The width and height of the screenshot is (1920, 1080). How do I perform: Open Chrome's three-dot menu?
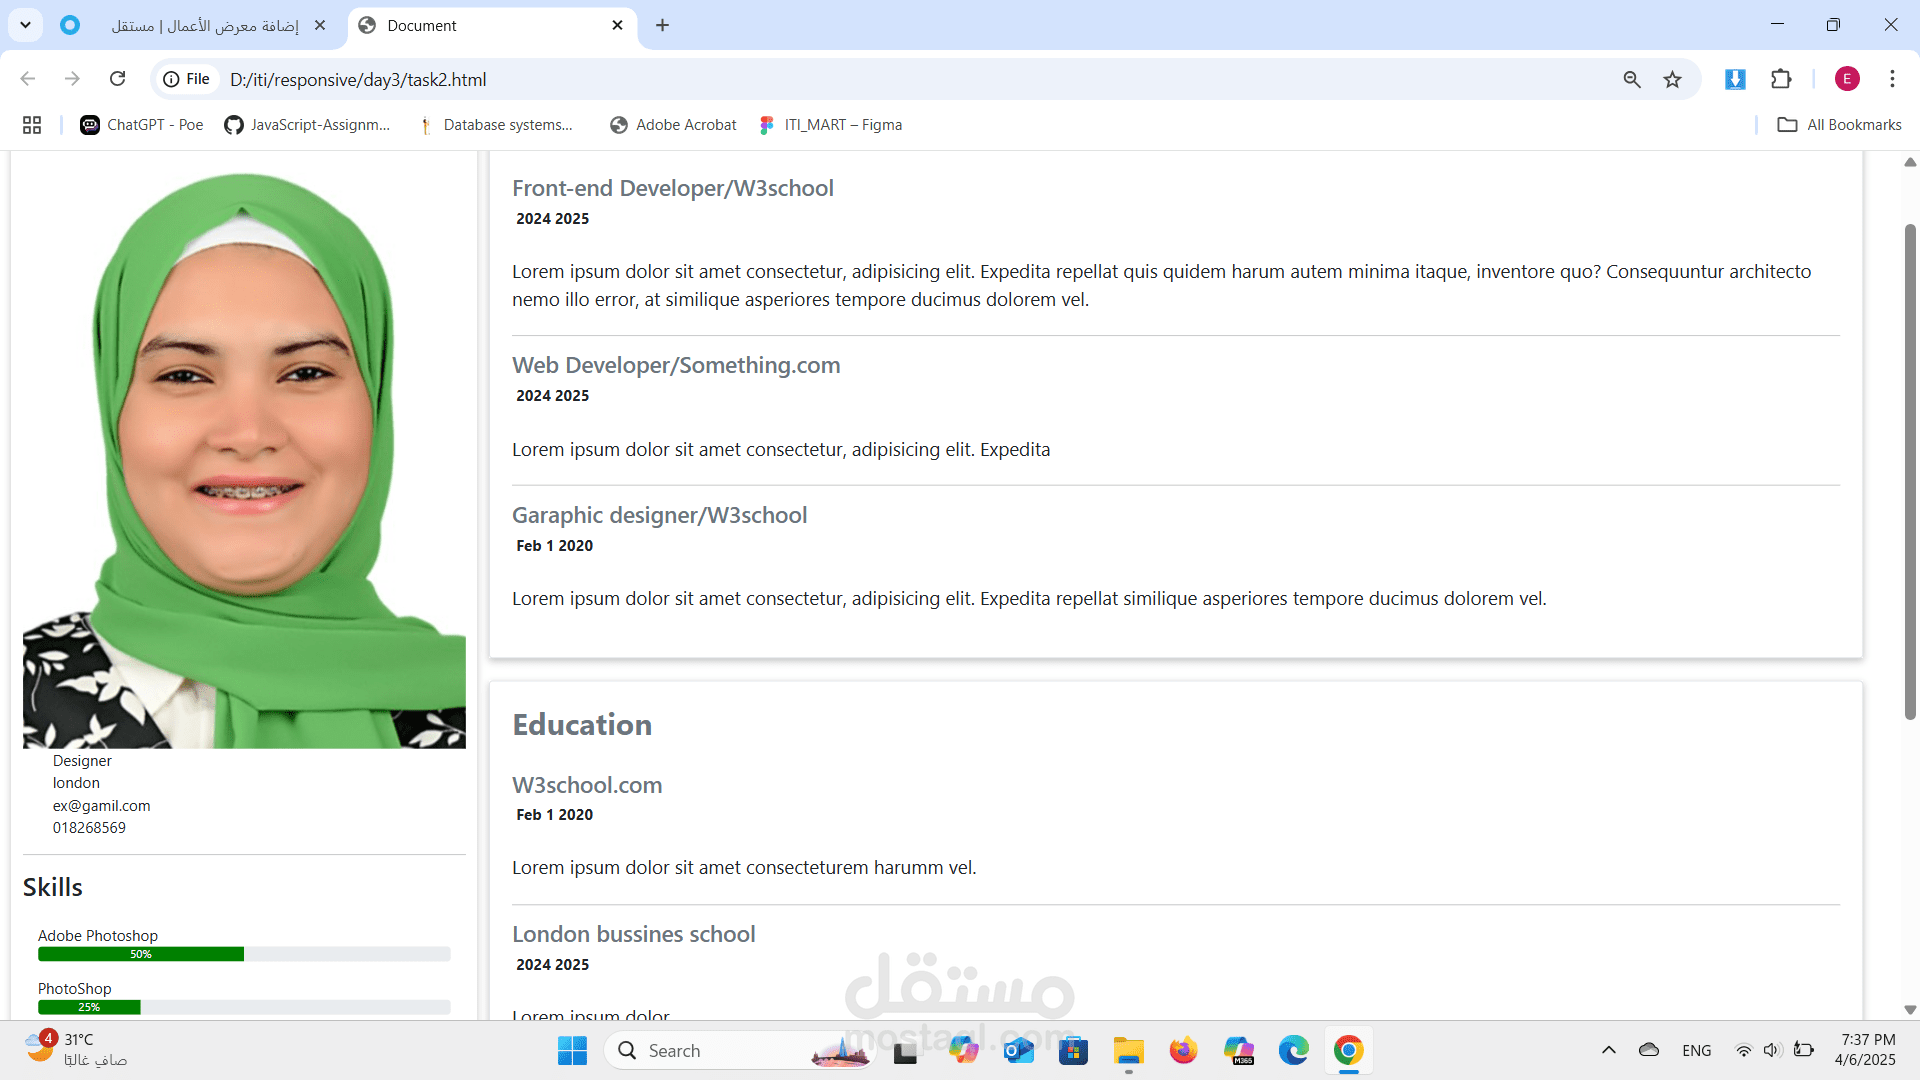pyautogui.click(x=1892, y=79)
